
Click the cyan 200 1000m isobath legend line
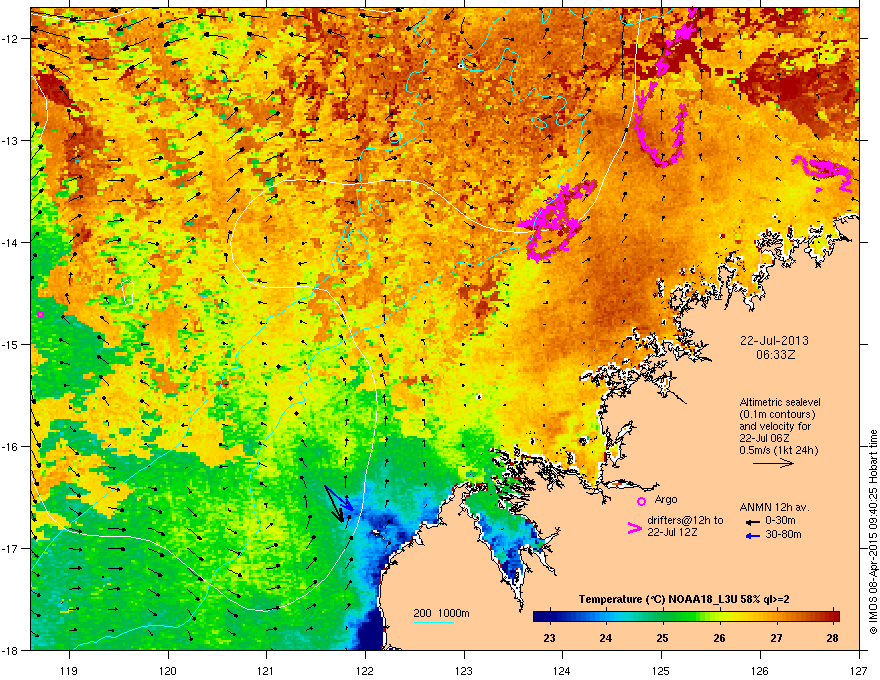click(x=434, y=622)
